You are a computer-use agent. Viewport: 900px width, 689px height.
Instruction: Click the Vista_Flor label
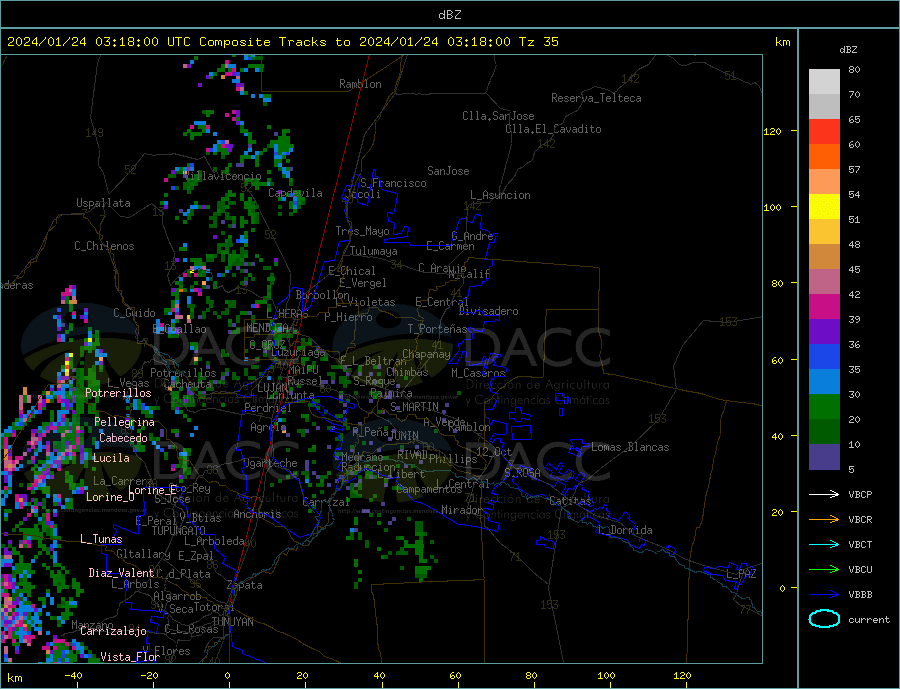130,657
